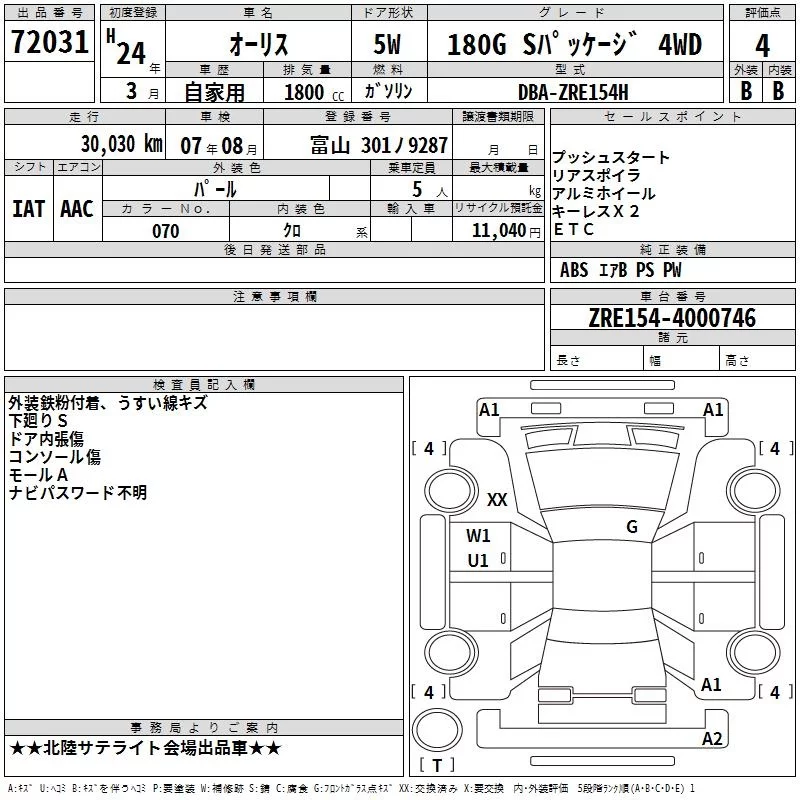This screenshot has width=800, height=800.
Task: Select recycle deposit 11,040円
Action: coord(506,231)
